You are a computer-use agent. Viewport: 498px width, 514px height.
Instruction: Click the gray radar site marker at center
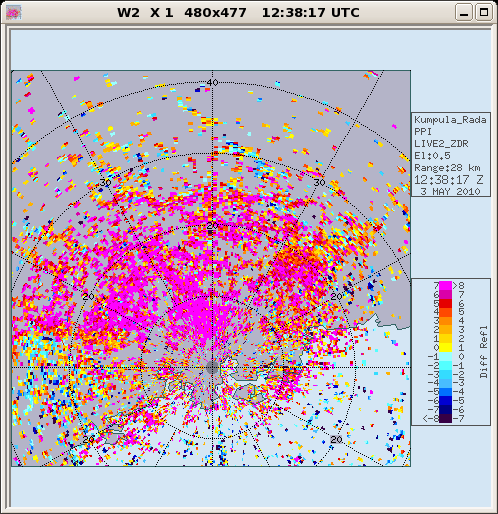coord(212,368)
